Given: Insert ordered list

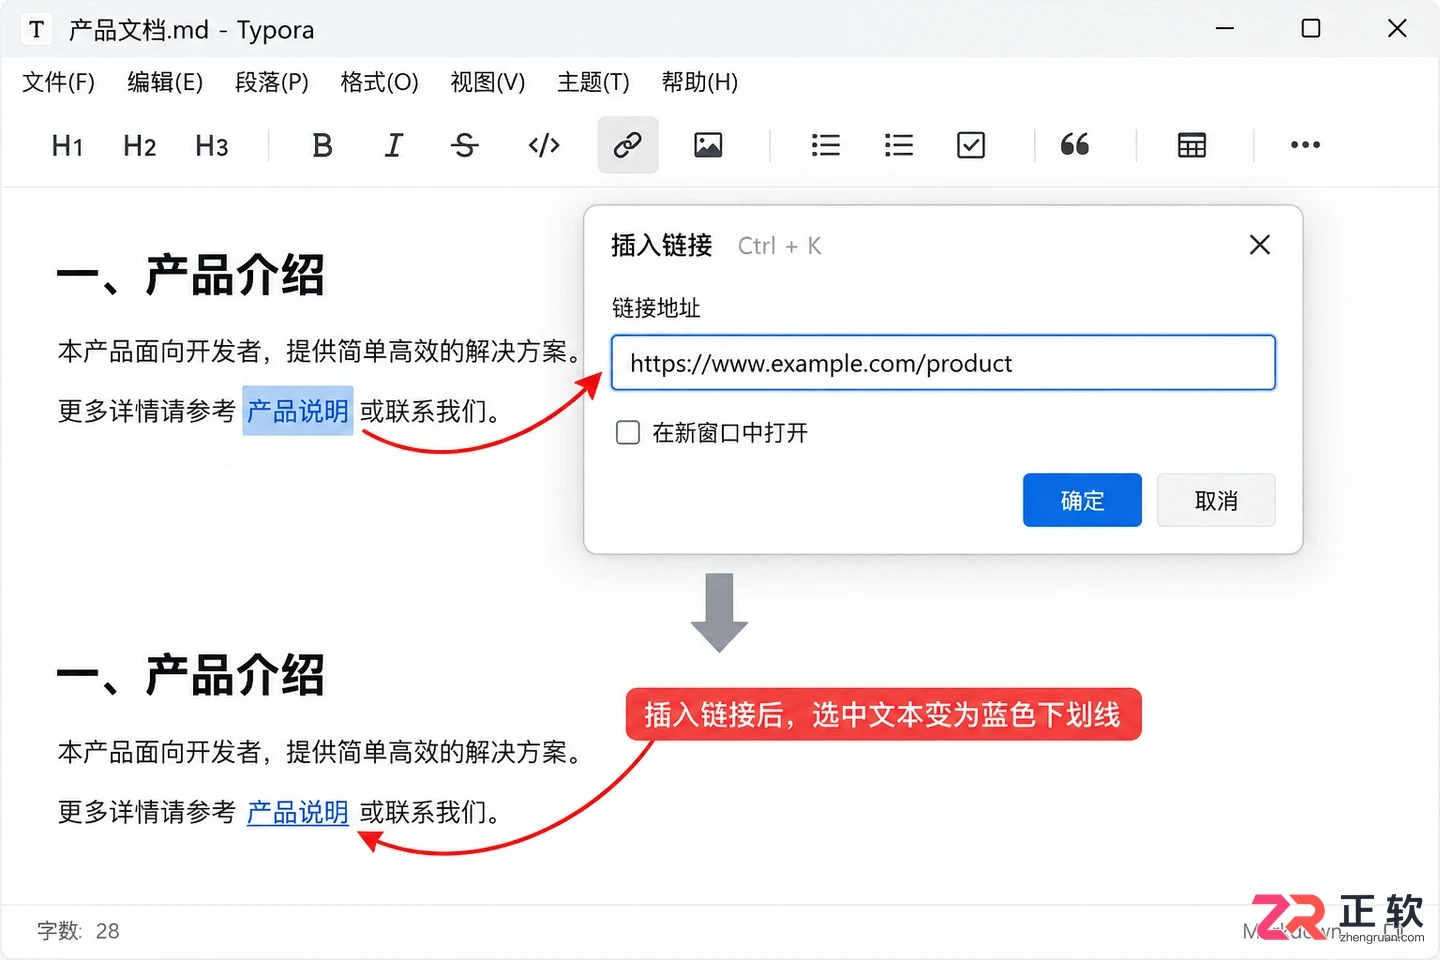Looking at the screenshot, I should (x=899, y=146).
